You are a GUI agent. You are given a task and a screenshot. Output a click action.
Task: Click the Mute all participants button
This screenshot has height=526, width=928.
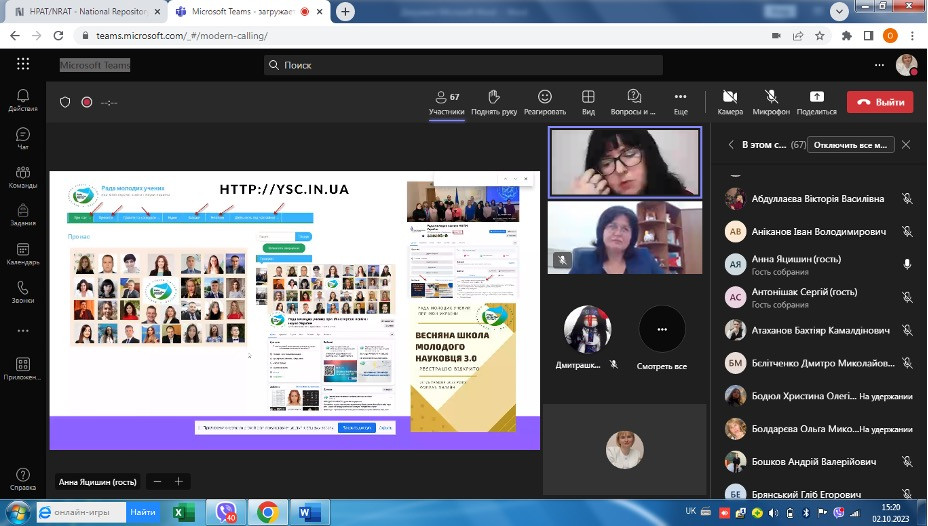pyautogui.click(x=850, y=145)
